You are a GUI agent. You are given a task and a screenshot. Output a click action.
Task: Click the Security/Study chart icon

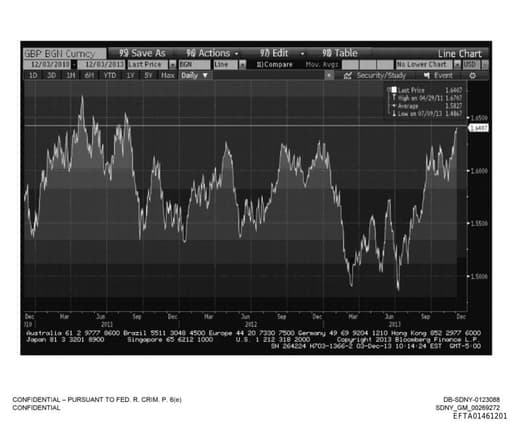(348, 76)
